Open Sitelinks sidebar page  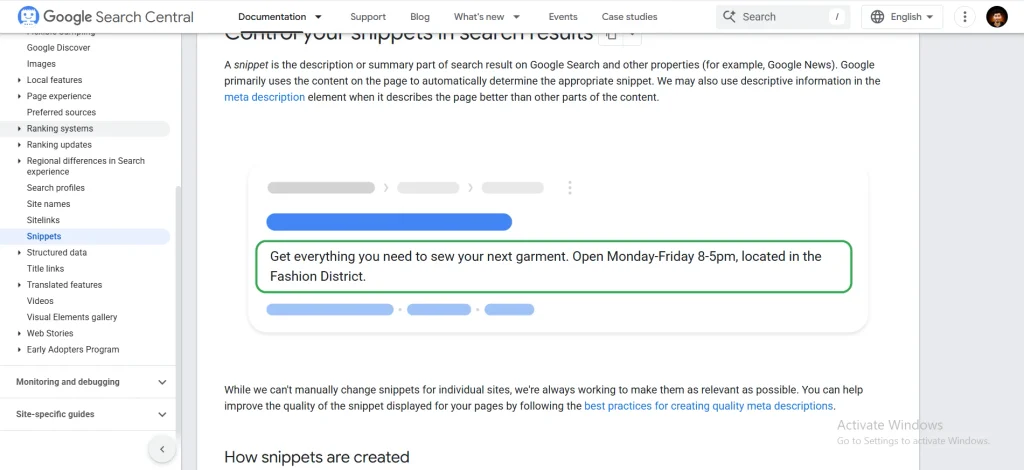(43, 220)
